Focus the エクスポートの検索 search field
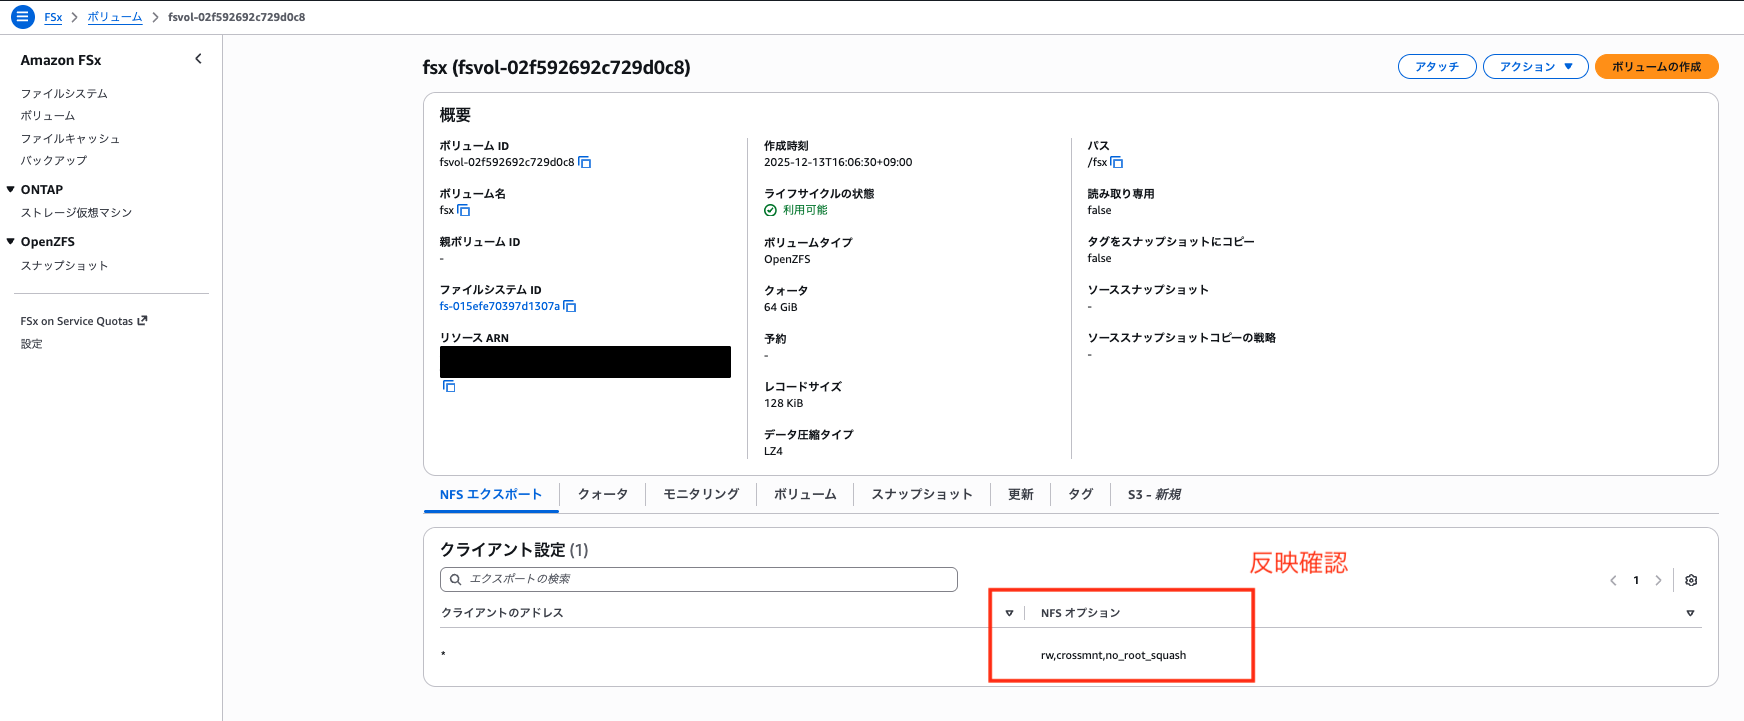The width and height of the screenshot is (1744, 721). (698, 579)
